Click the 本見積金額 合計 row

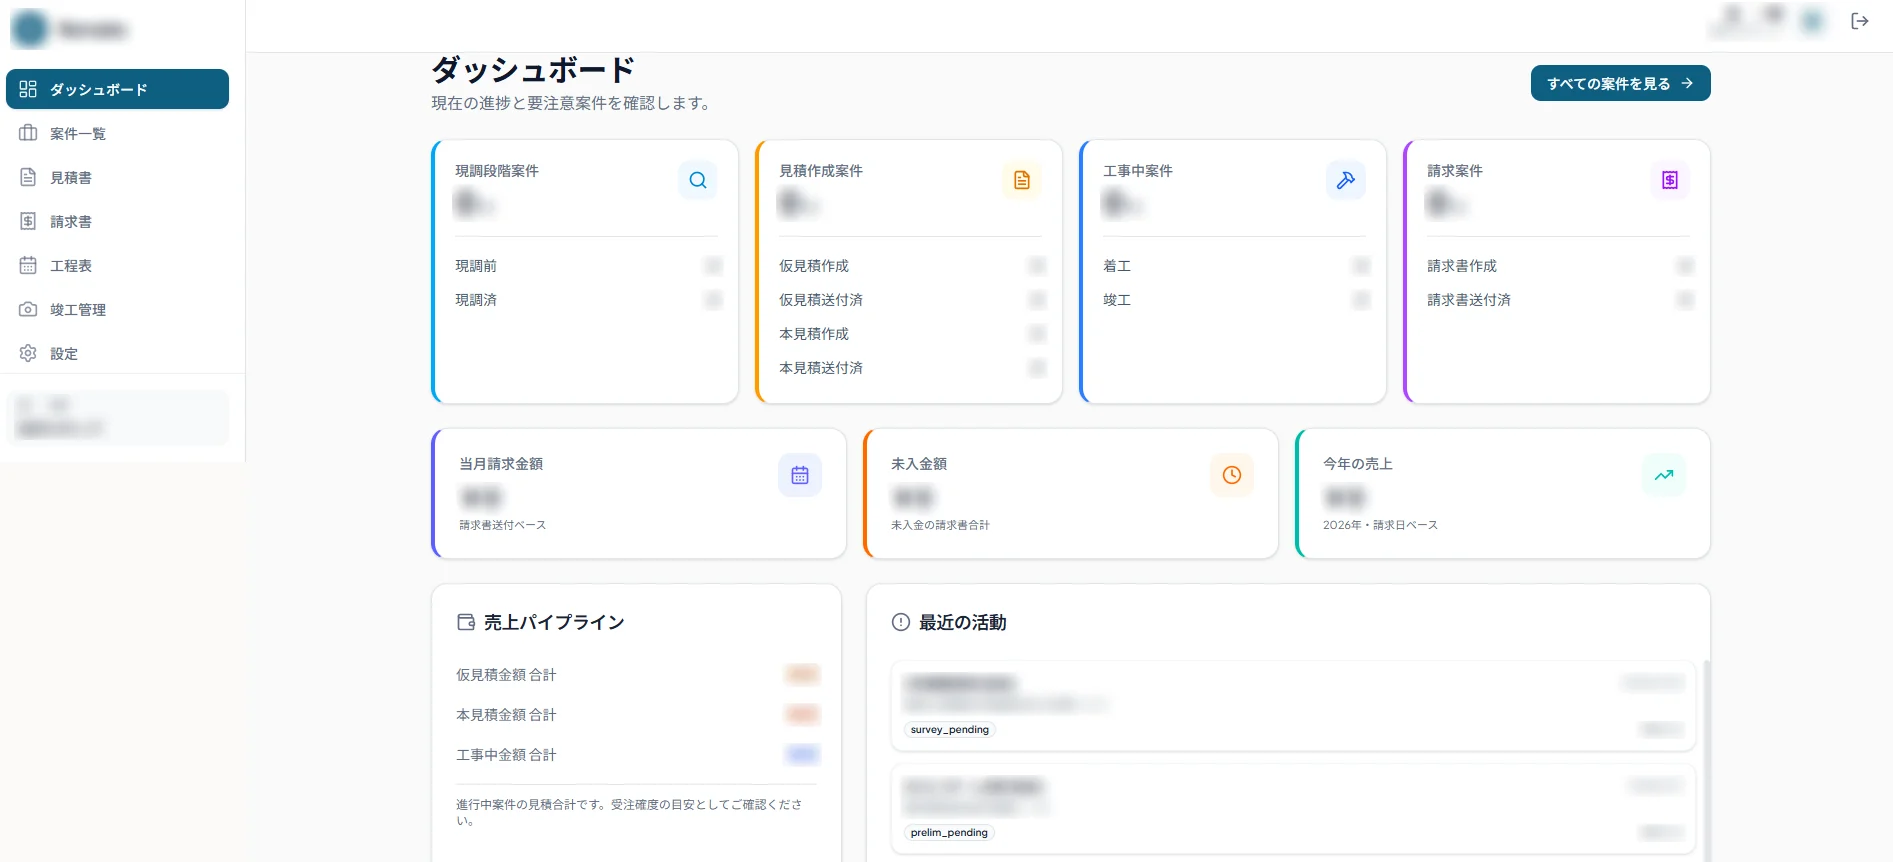click(x=637, y=715)
